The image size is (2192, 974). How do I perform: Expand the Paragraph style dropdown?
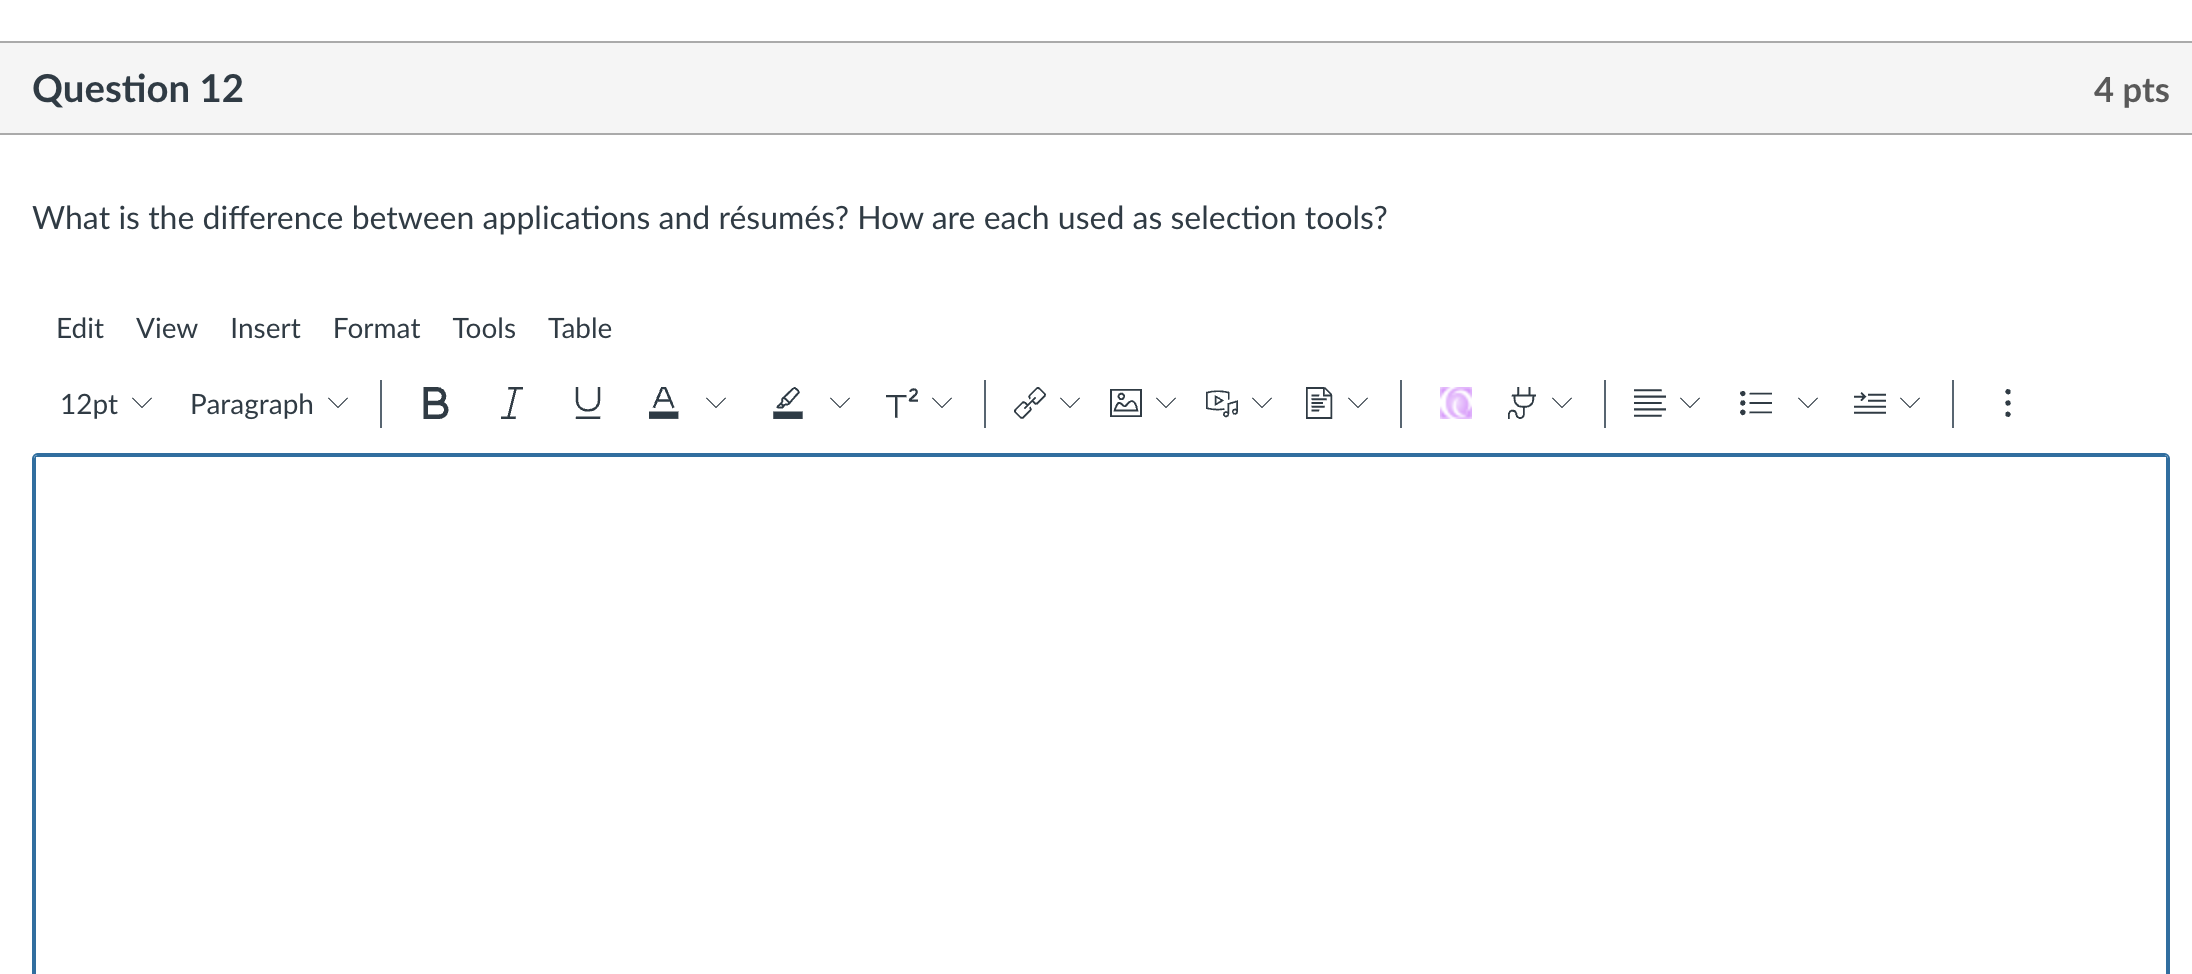point(255,404)
